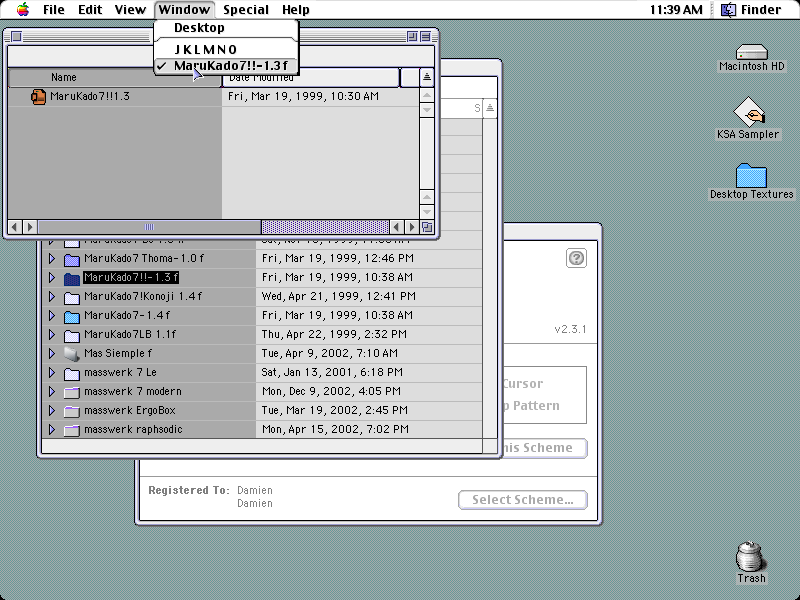
Task: Open the Special menu
Action: click(245, 10)
